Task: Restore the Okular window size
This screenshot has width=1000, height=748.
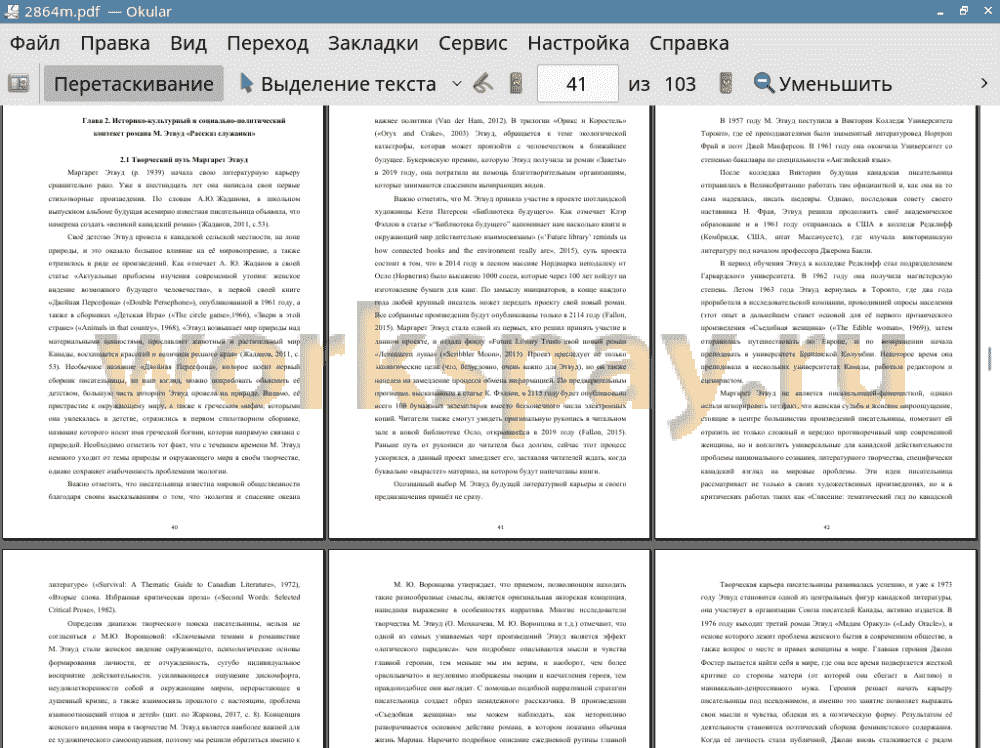Action: [964, 11]
